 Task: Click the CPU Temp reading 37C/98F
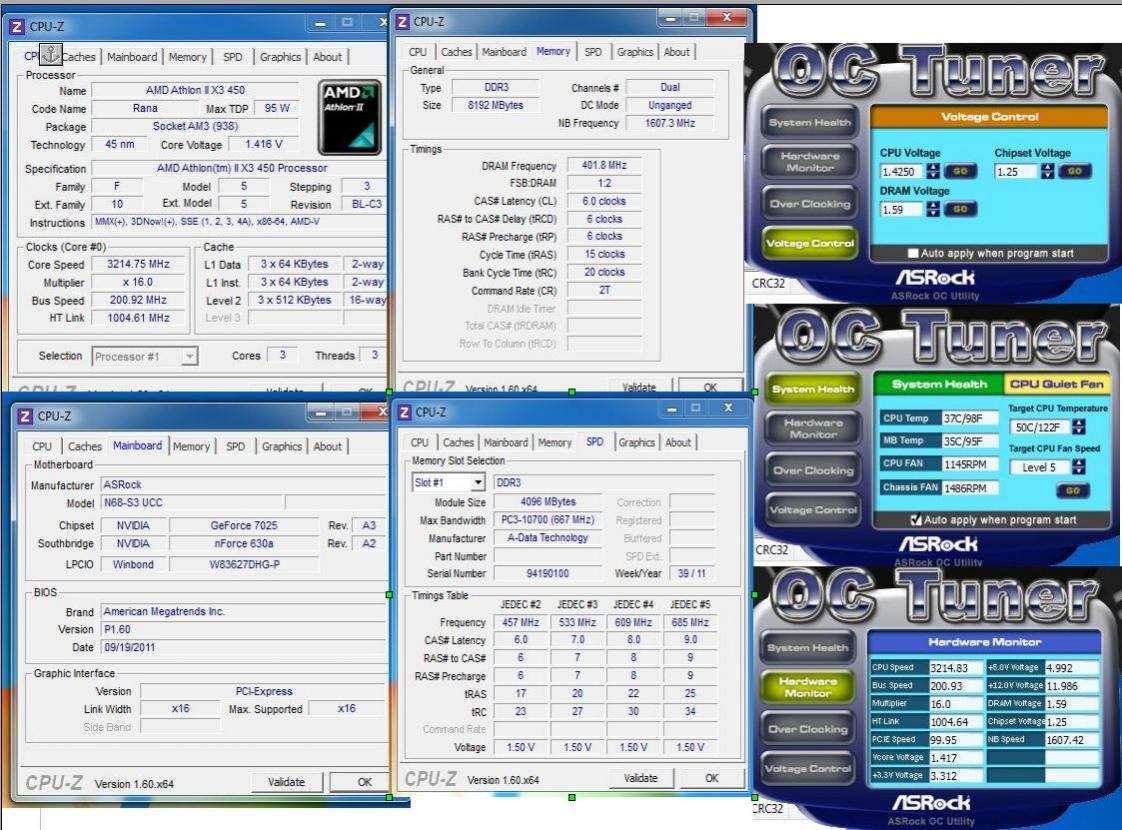click(x=970, y=419)
